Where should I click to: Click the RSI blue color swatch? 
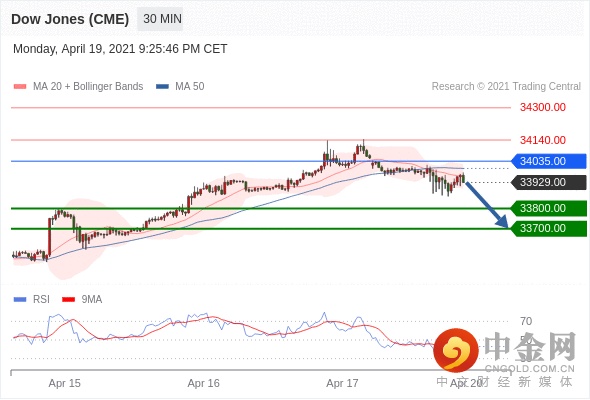pos(20,300)
